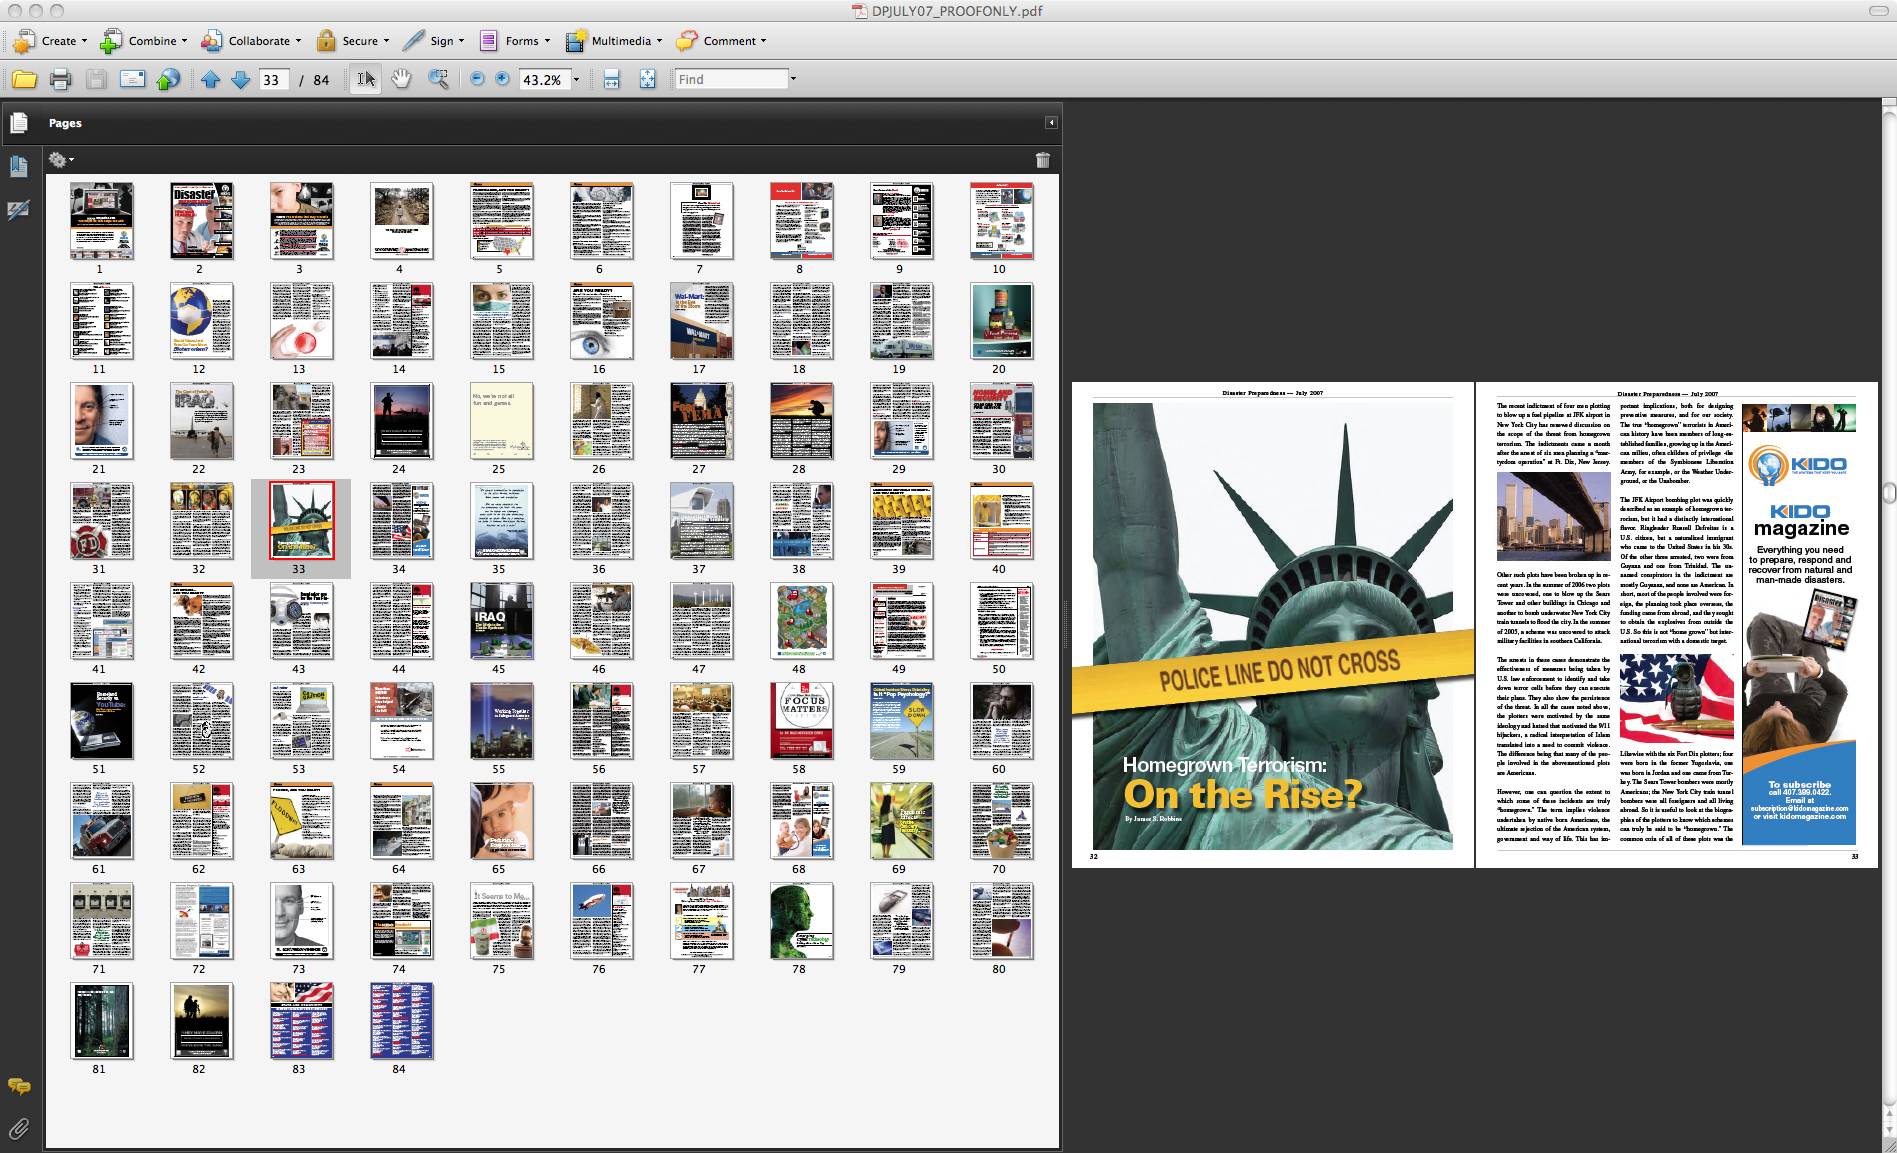Open the Collaborate dropdown menu

(x=251, y=41)
